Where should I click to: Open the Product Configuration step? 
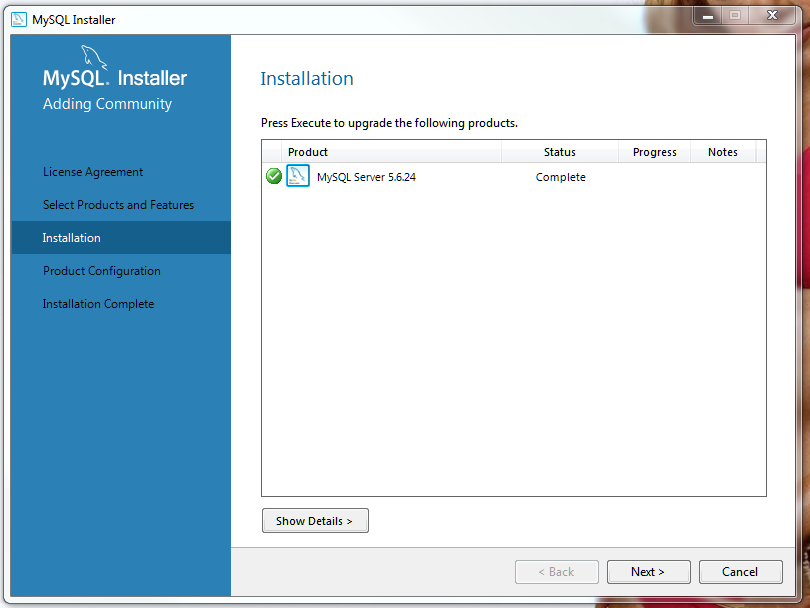(102, 271)
